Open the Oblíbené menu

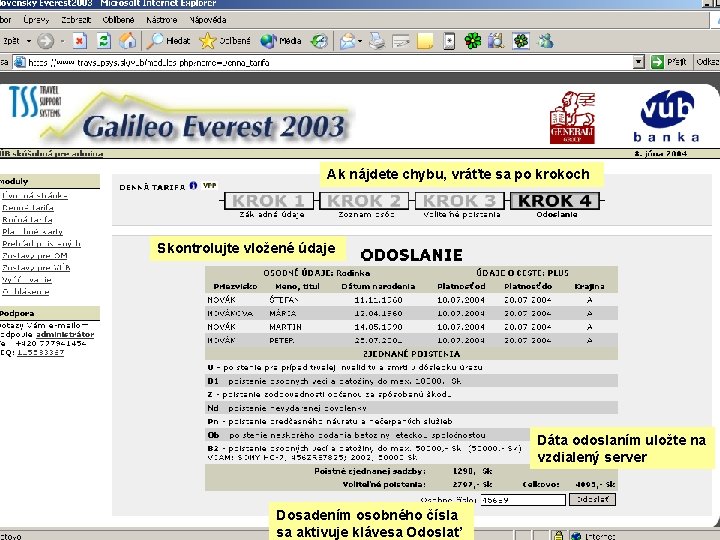[118, 20]
